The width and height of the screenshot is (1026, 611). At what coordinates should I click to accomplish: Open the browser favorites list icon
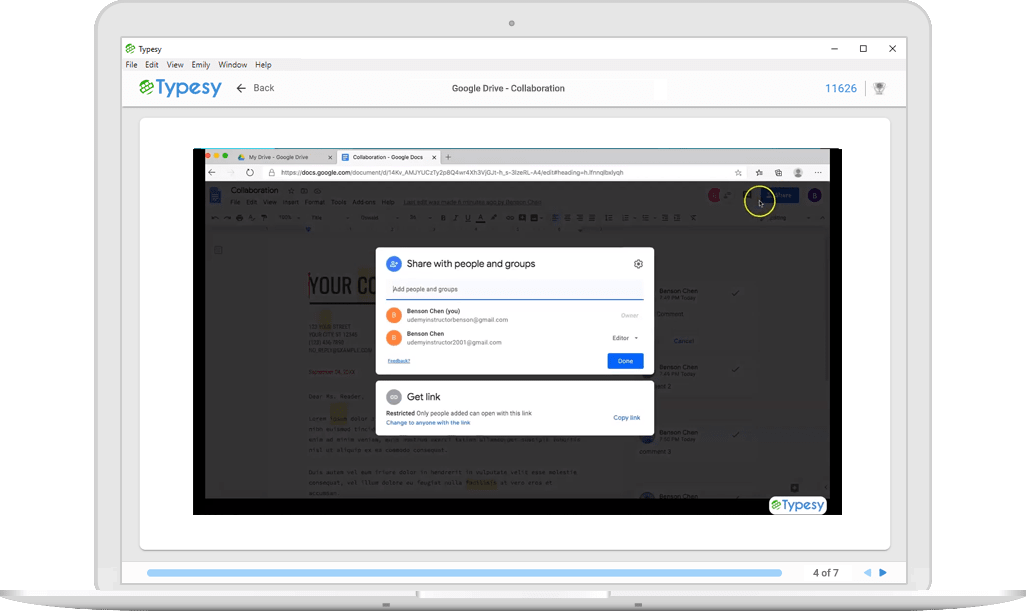pos(759,173)
